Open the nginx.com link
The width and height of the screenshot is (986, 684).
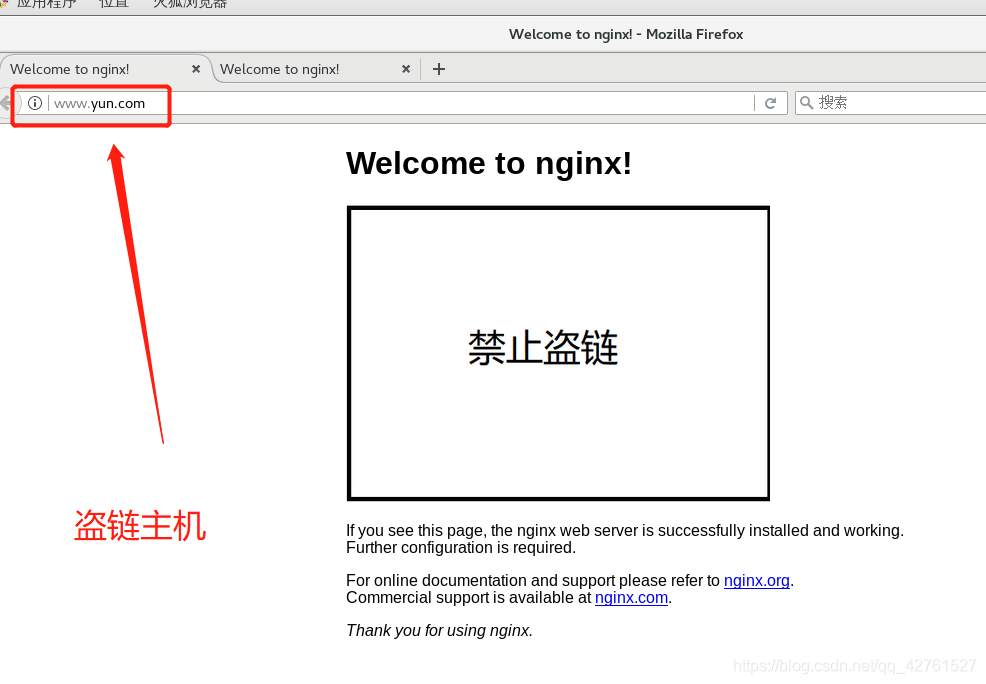(631, 597)
